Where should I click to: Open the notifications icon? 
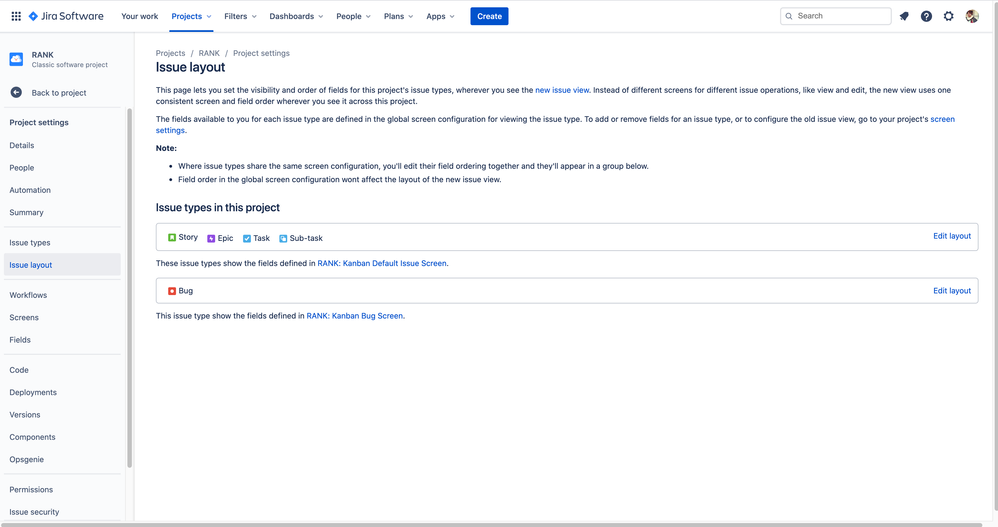click(904, 16)
